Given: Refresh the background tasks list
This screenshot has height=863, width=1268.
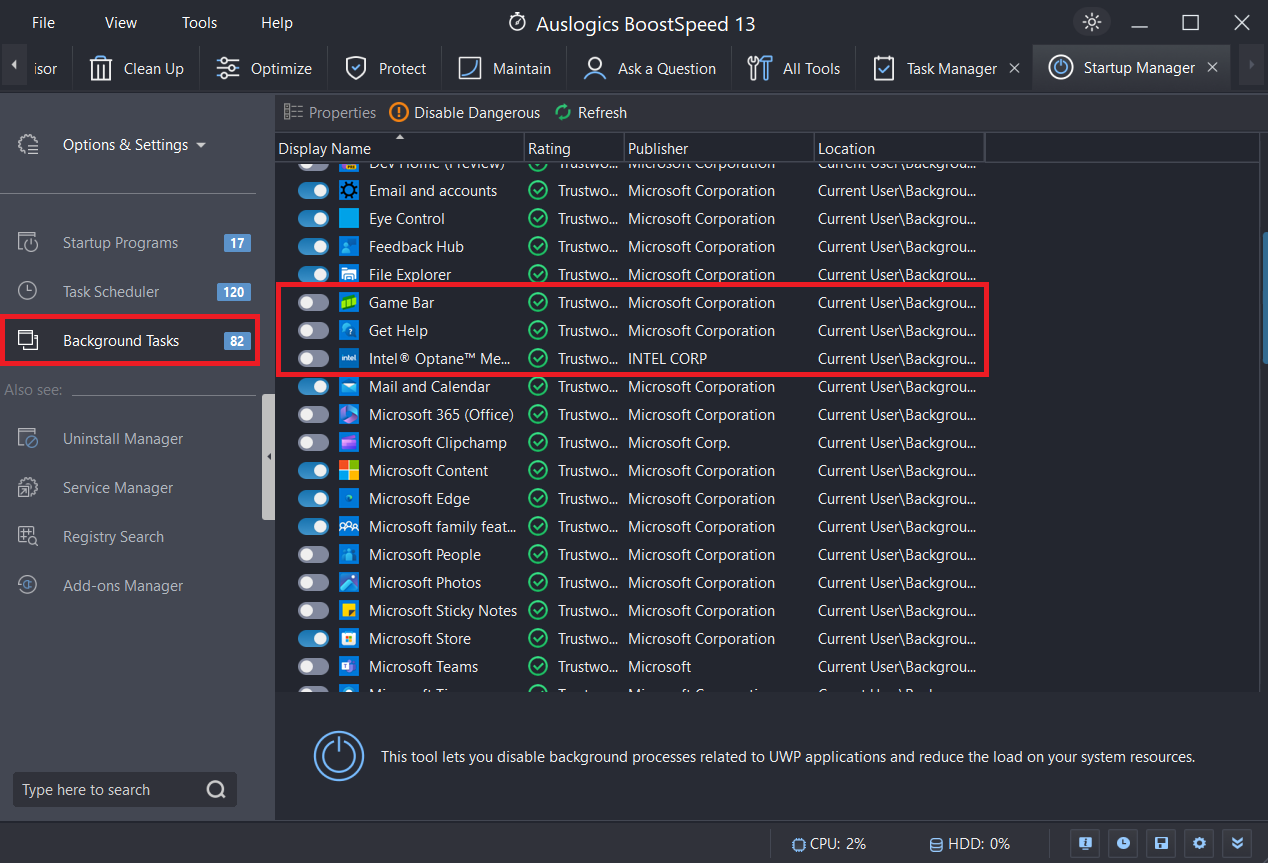Looking at the screenshot, I should (x=591, y=113).
